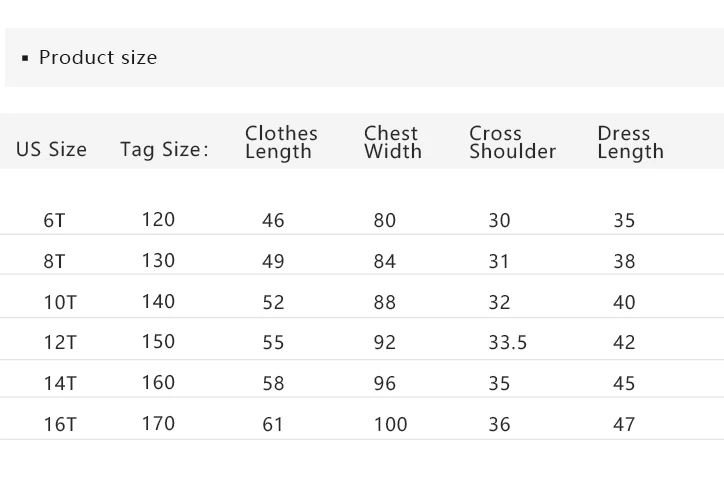Select the 8T size row label
The height and width of the screenshot is (498, 724).
pos(54,261)
